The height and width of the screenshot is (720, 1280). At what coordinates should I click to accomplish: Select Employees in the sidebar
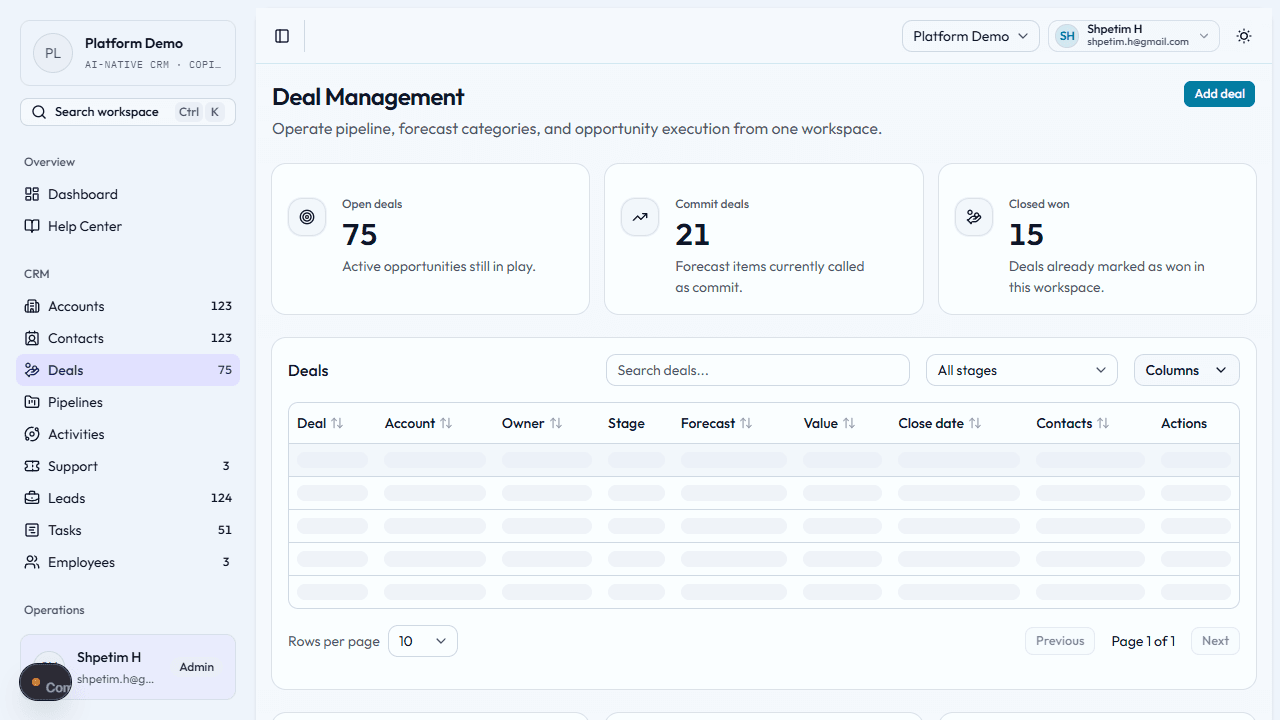[80, 562]
